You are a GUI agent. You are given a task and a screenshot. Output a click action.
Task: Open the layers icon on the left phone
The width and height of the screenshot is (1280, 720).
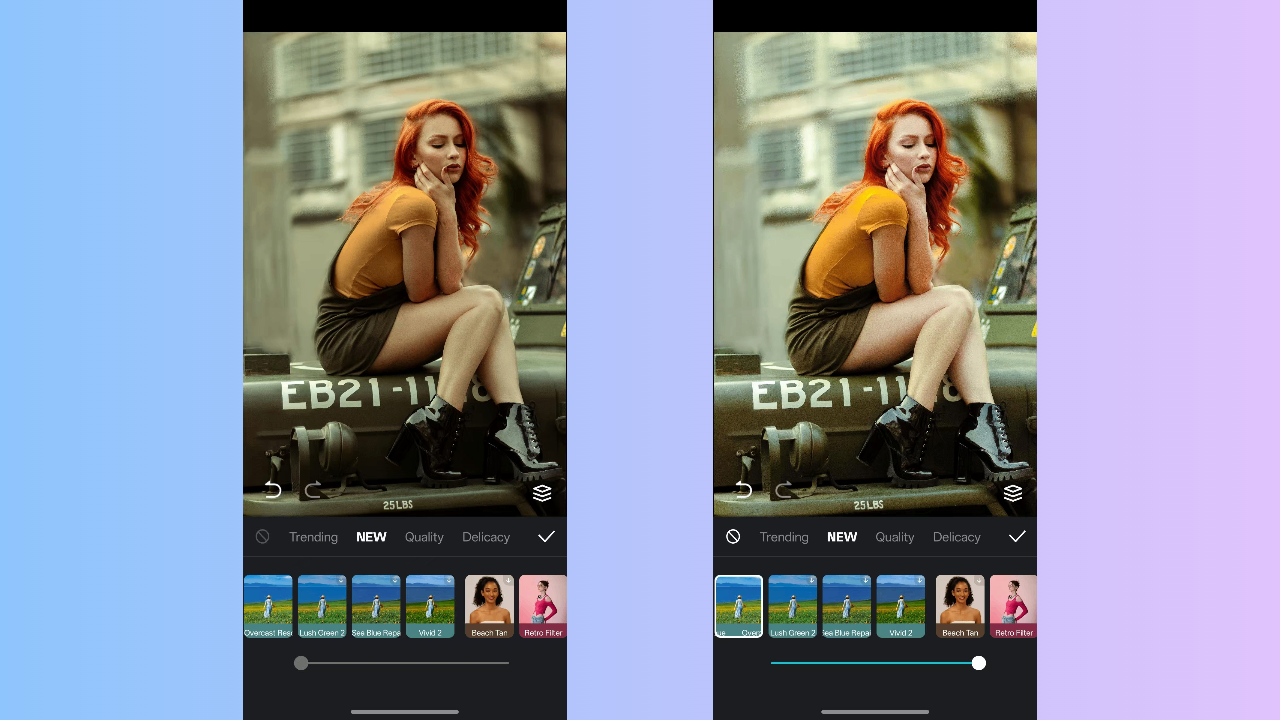pyautogui.click(x=542, y=492)
